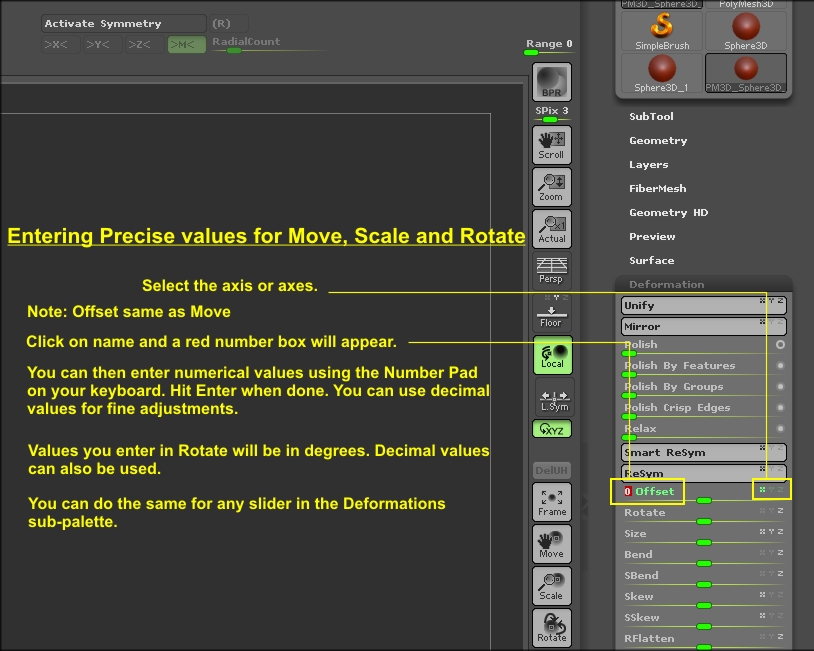Image resolution: width=814 pixels, height=651 pixels.
Task: Click the Size deformation slider
Action: click(x=703, y=536)
